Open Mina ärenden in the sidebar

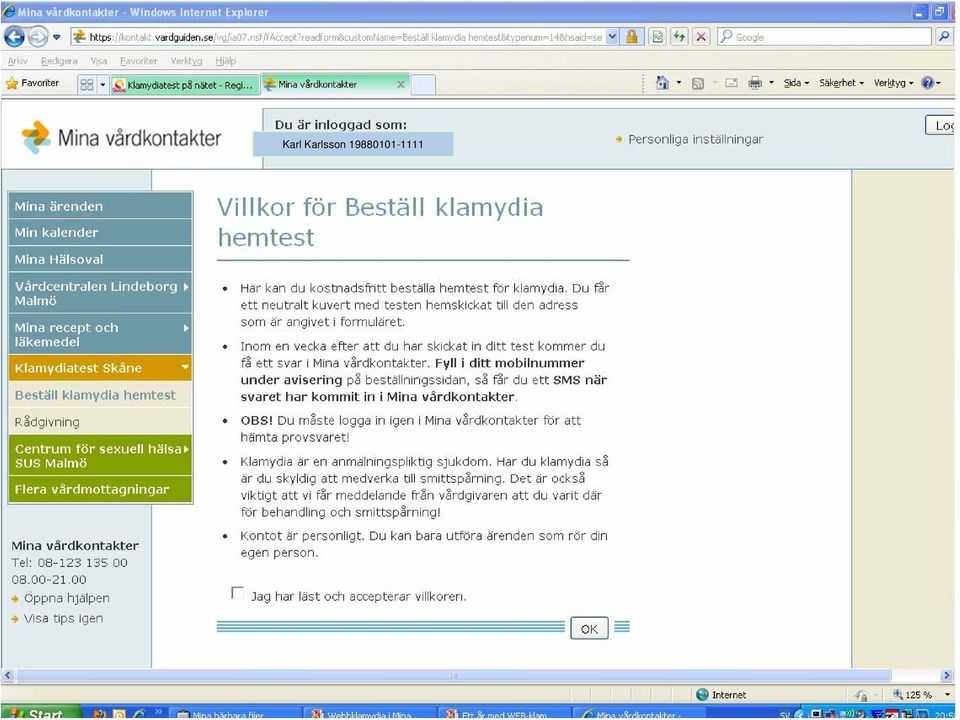(100, 206)
